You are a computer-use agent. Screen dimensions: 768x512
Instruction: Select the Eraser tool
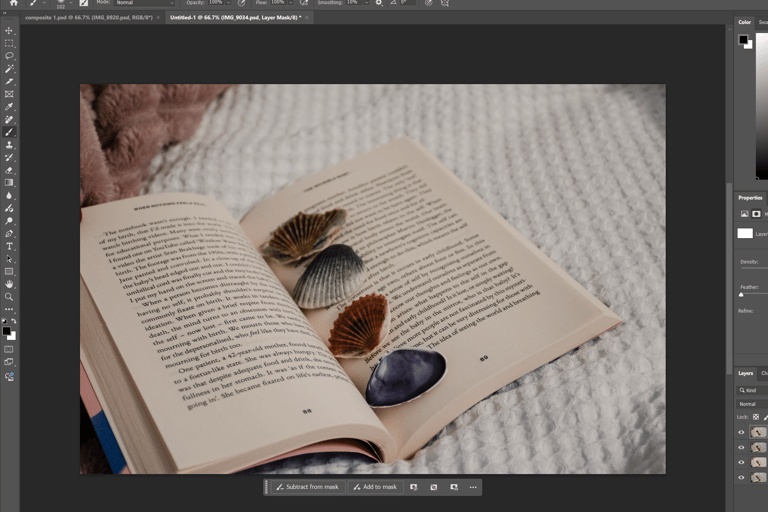tap(9, 171)
